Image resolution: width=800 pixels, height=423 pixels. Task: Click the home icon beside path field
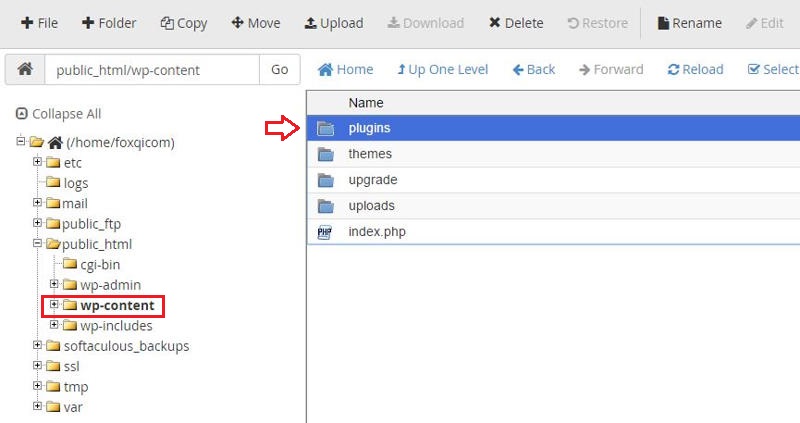25,69
